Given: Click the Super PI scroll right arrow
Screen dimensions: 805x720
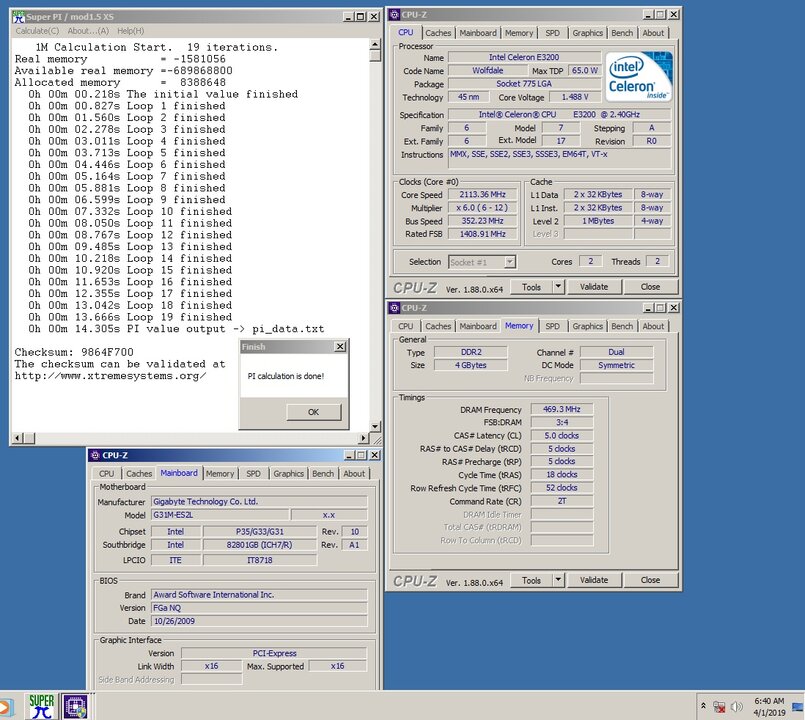Looking at the screenshot, I should pyautogui.click(x=364, y=438).
